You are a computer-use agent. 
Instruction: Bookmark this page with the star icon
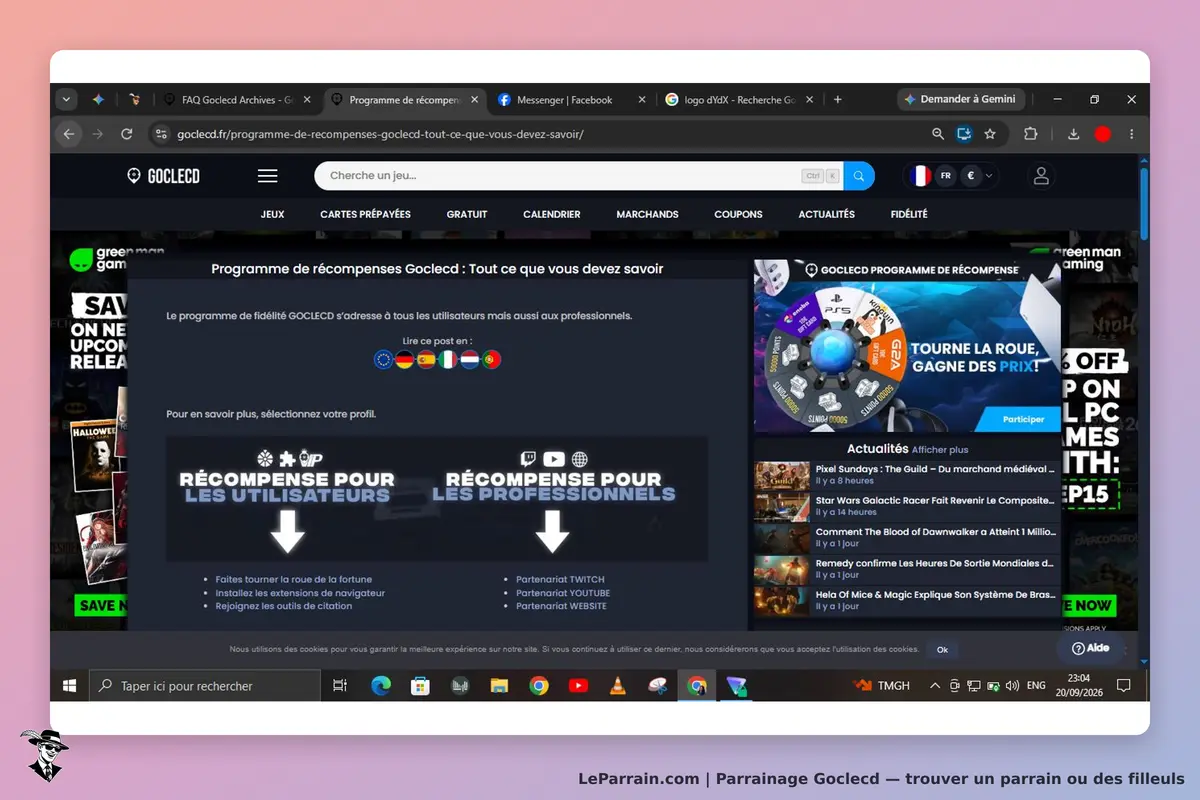pos(990,134)
